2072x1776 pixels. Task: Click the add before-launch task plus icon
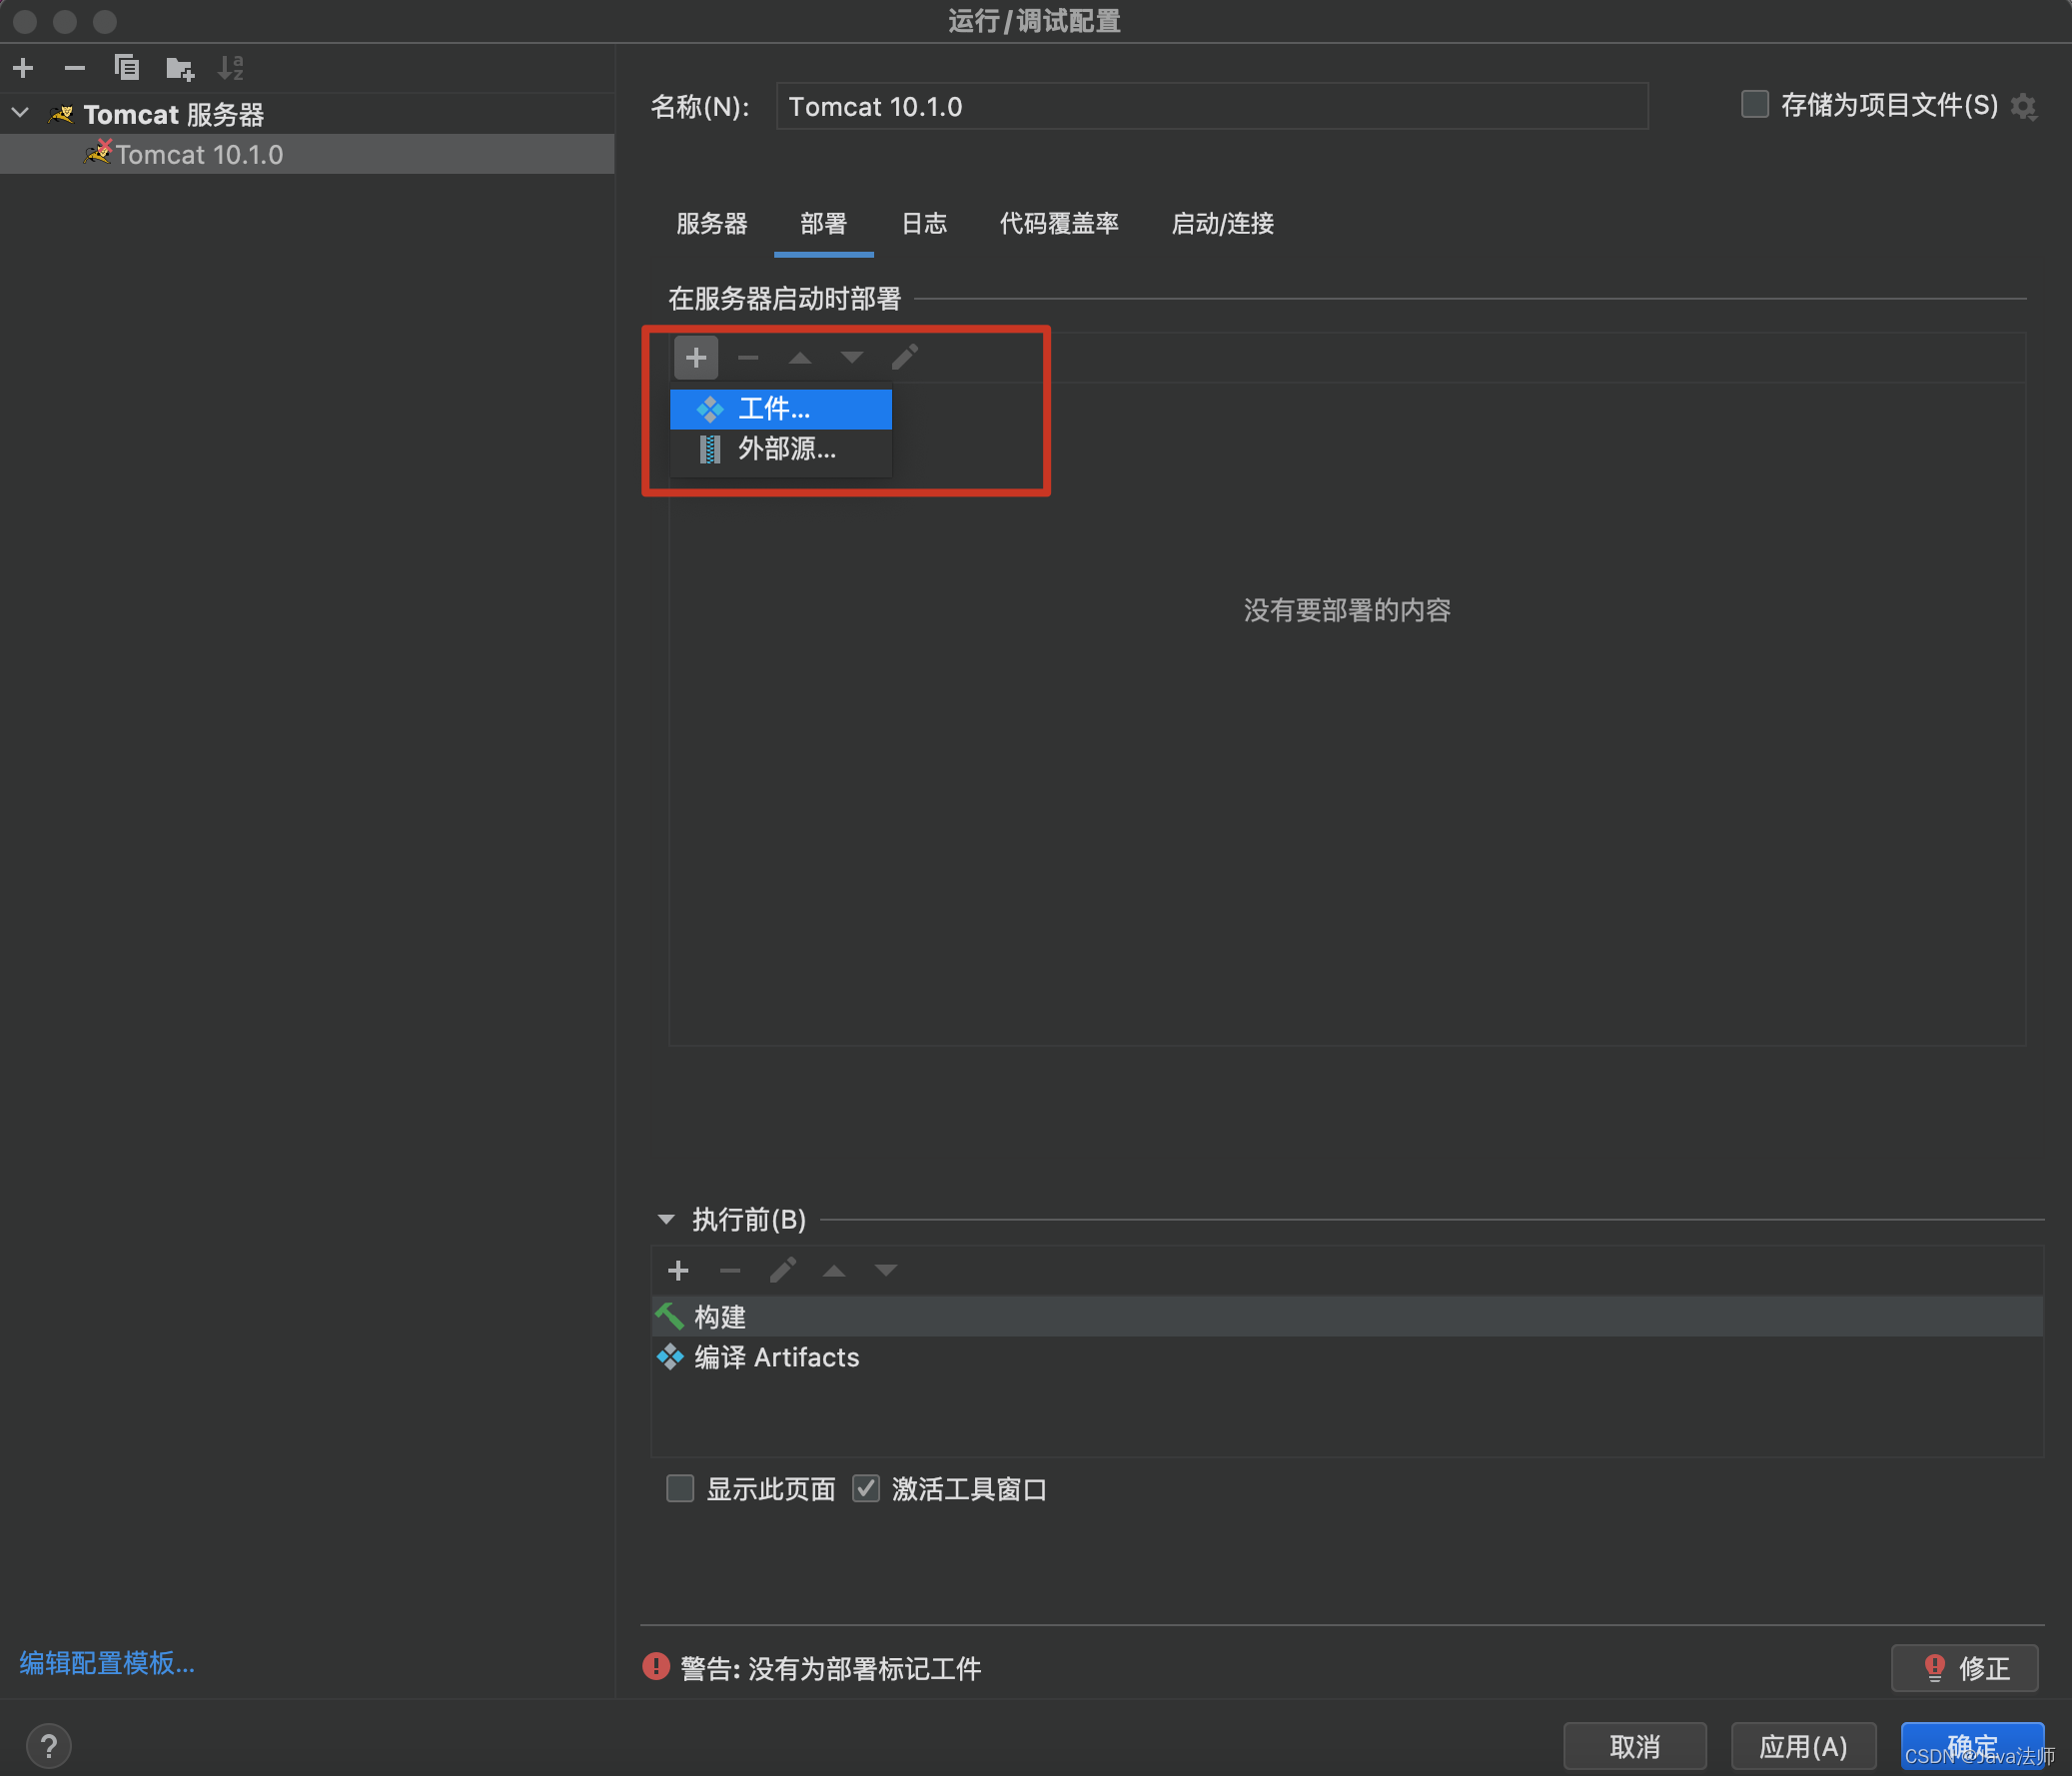point(678,1270)
